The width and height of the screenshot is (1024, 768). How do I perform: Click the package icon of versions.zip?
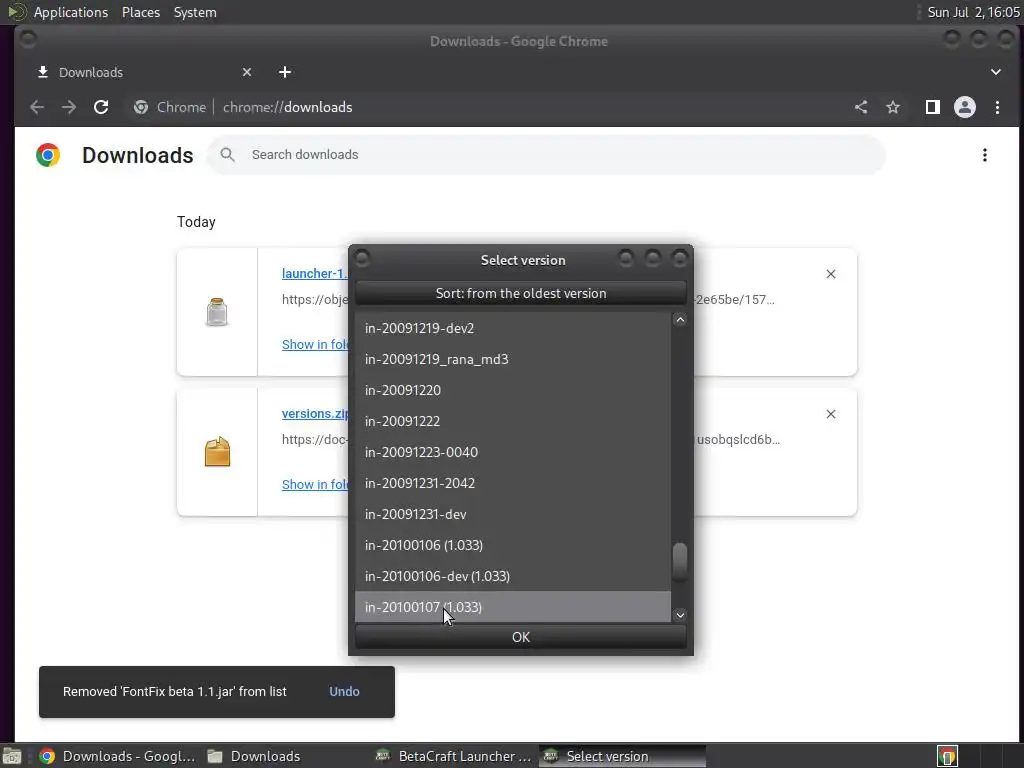pos(217,451)
